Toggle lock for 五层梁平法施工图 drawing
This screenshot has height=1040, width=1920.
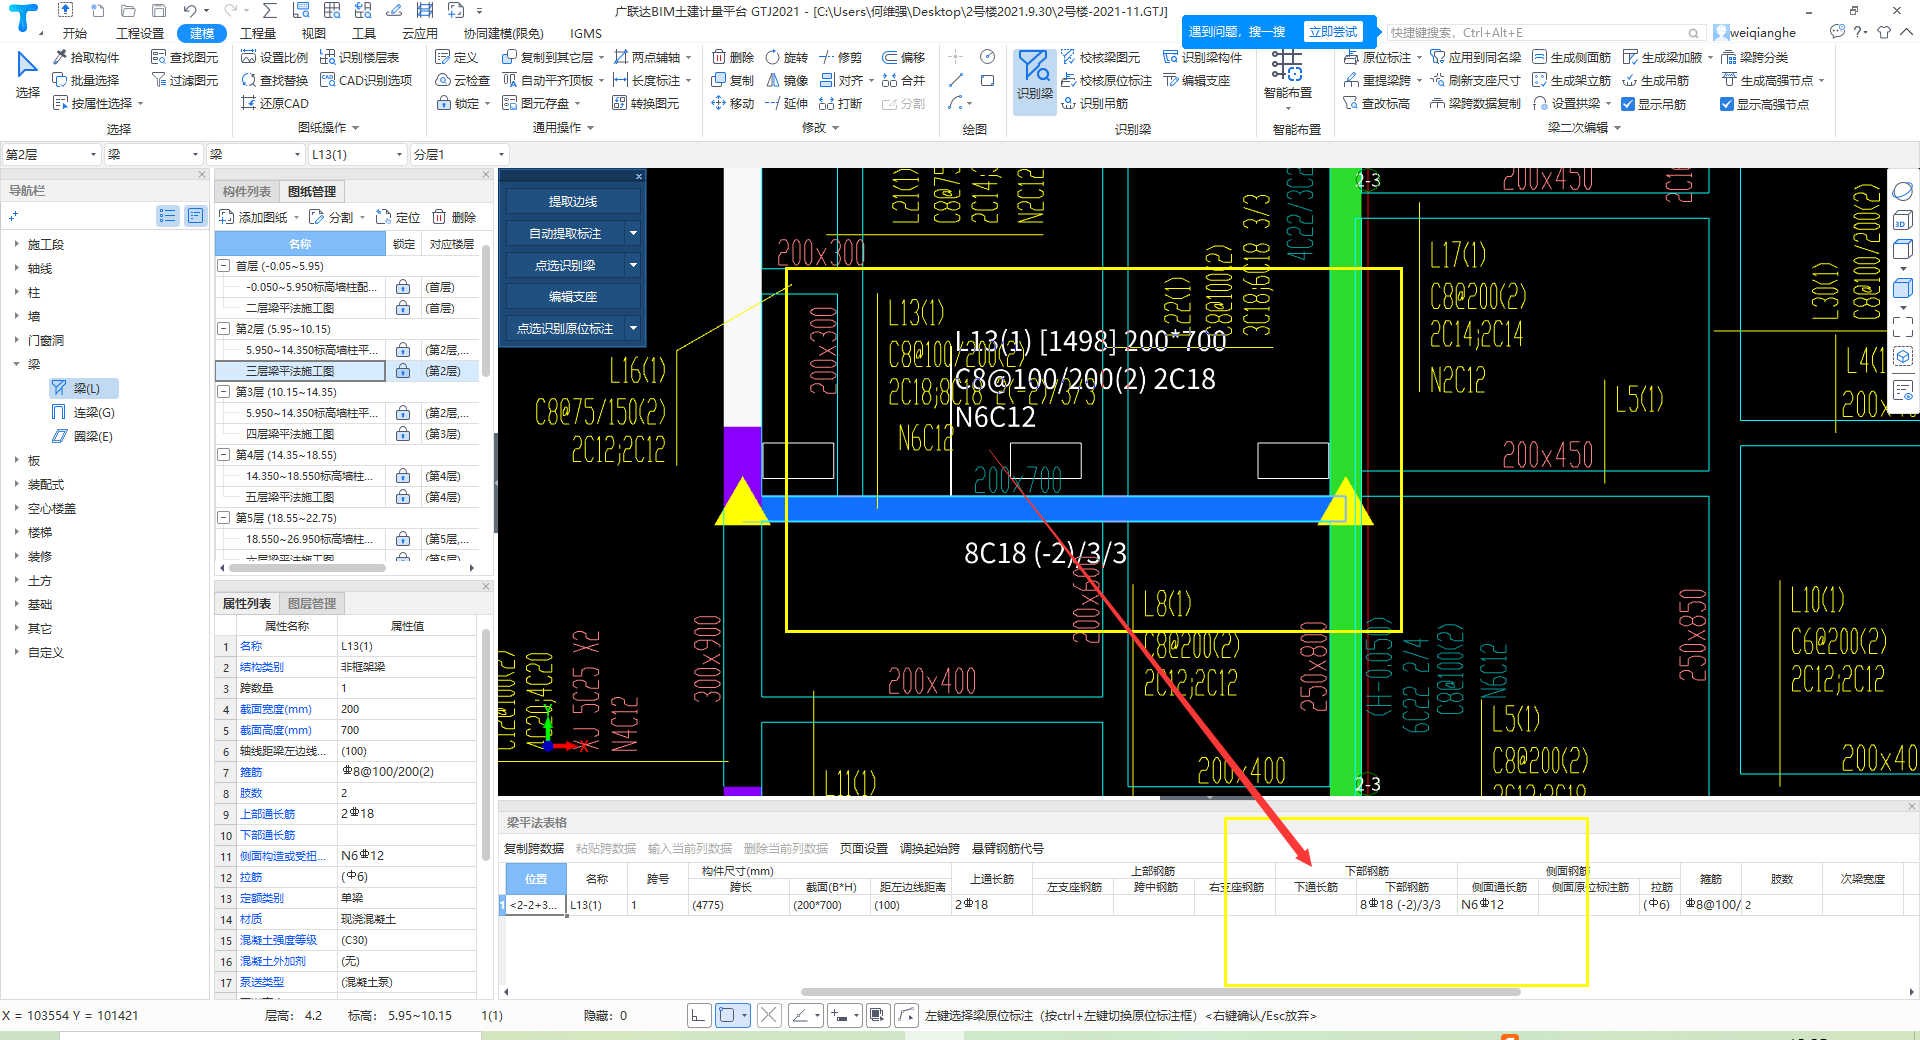coord(403,497)
